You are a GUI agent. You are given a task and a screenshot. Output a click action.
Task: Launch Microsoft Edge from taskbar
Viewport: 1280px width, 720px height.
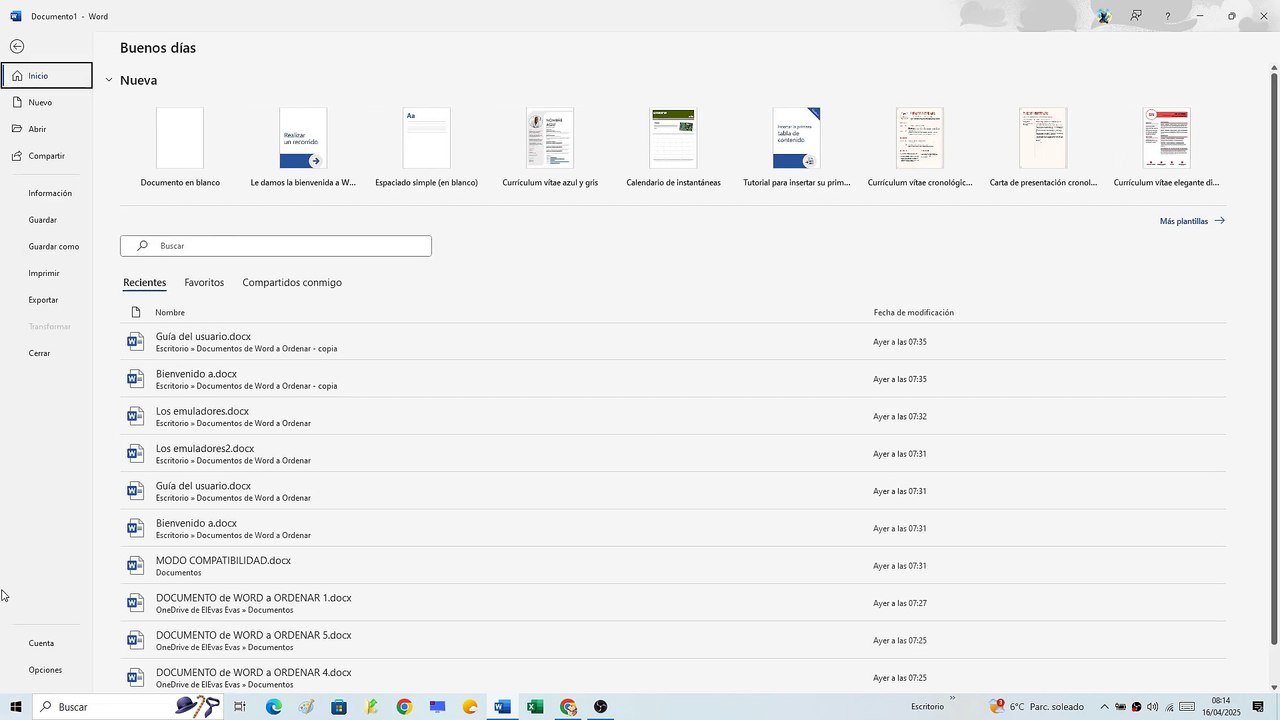point(273,707)
